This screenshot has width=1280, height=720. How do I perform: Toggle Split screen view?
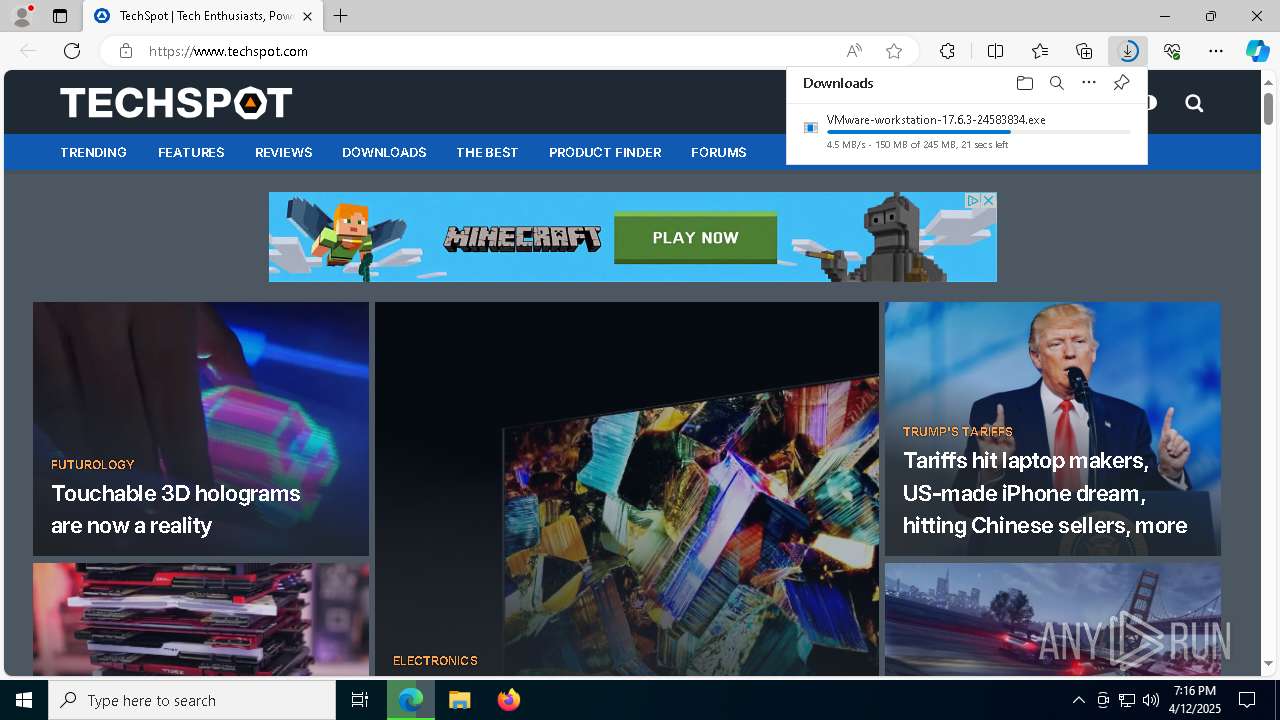(995, 51)
